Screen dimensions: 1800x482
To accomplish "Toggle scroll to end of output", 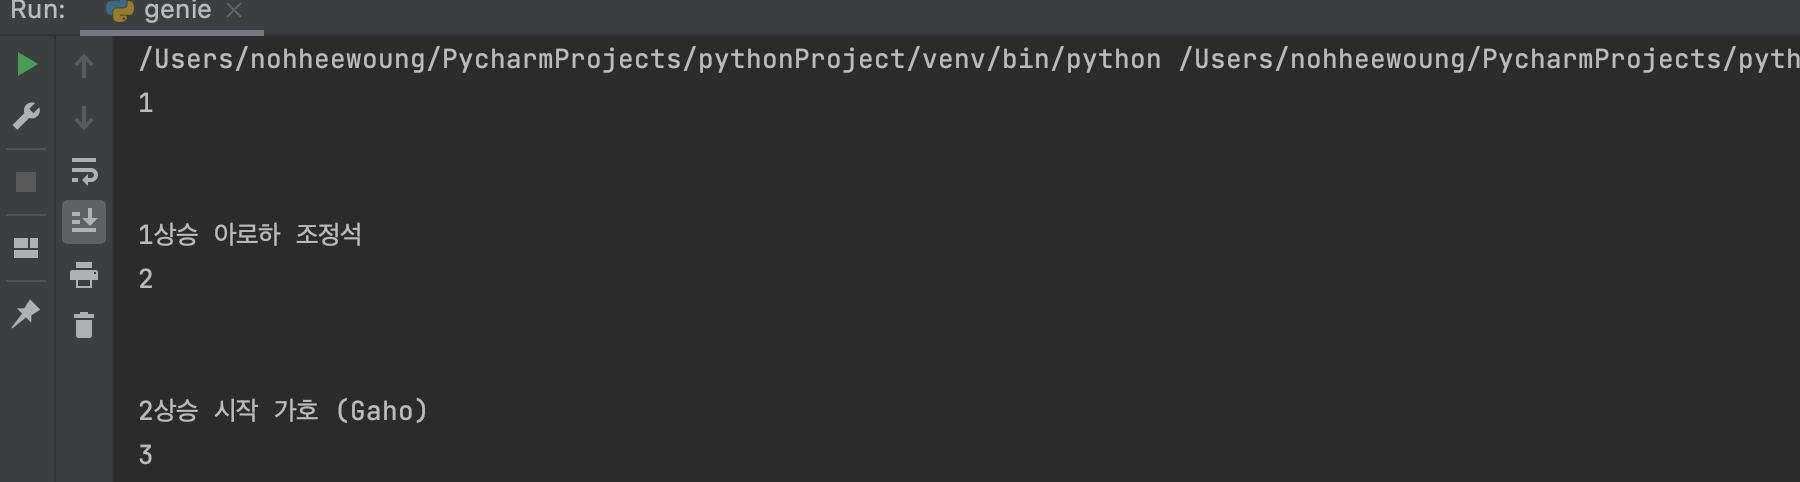I will [x=84, y=221].
